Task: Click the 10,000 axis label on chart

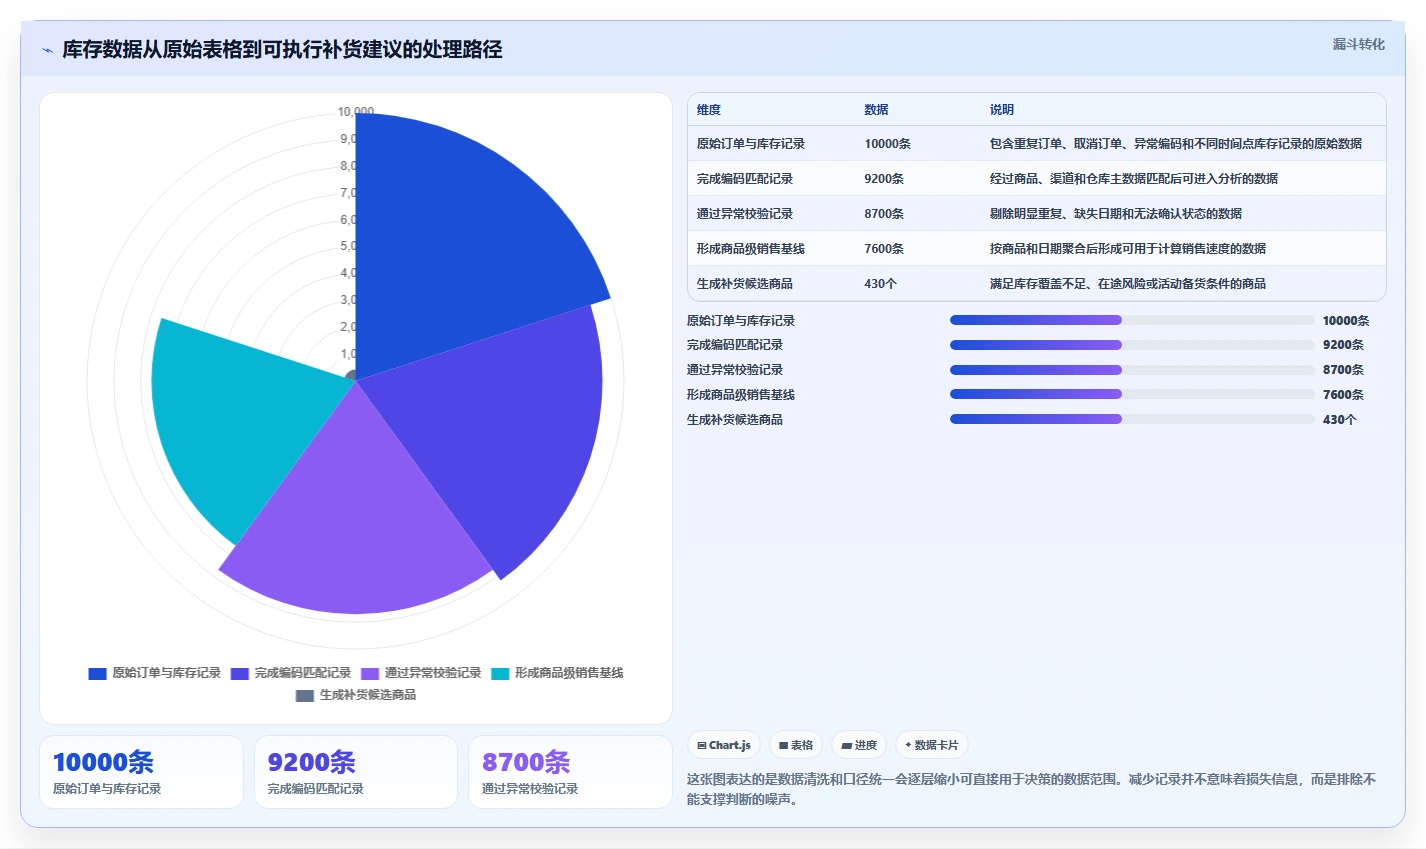Action: [x=356, y=112]
